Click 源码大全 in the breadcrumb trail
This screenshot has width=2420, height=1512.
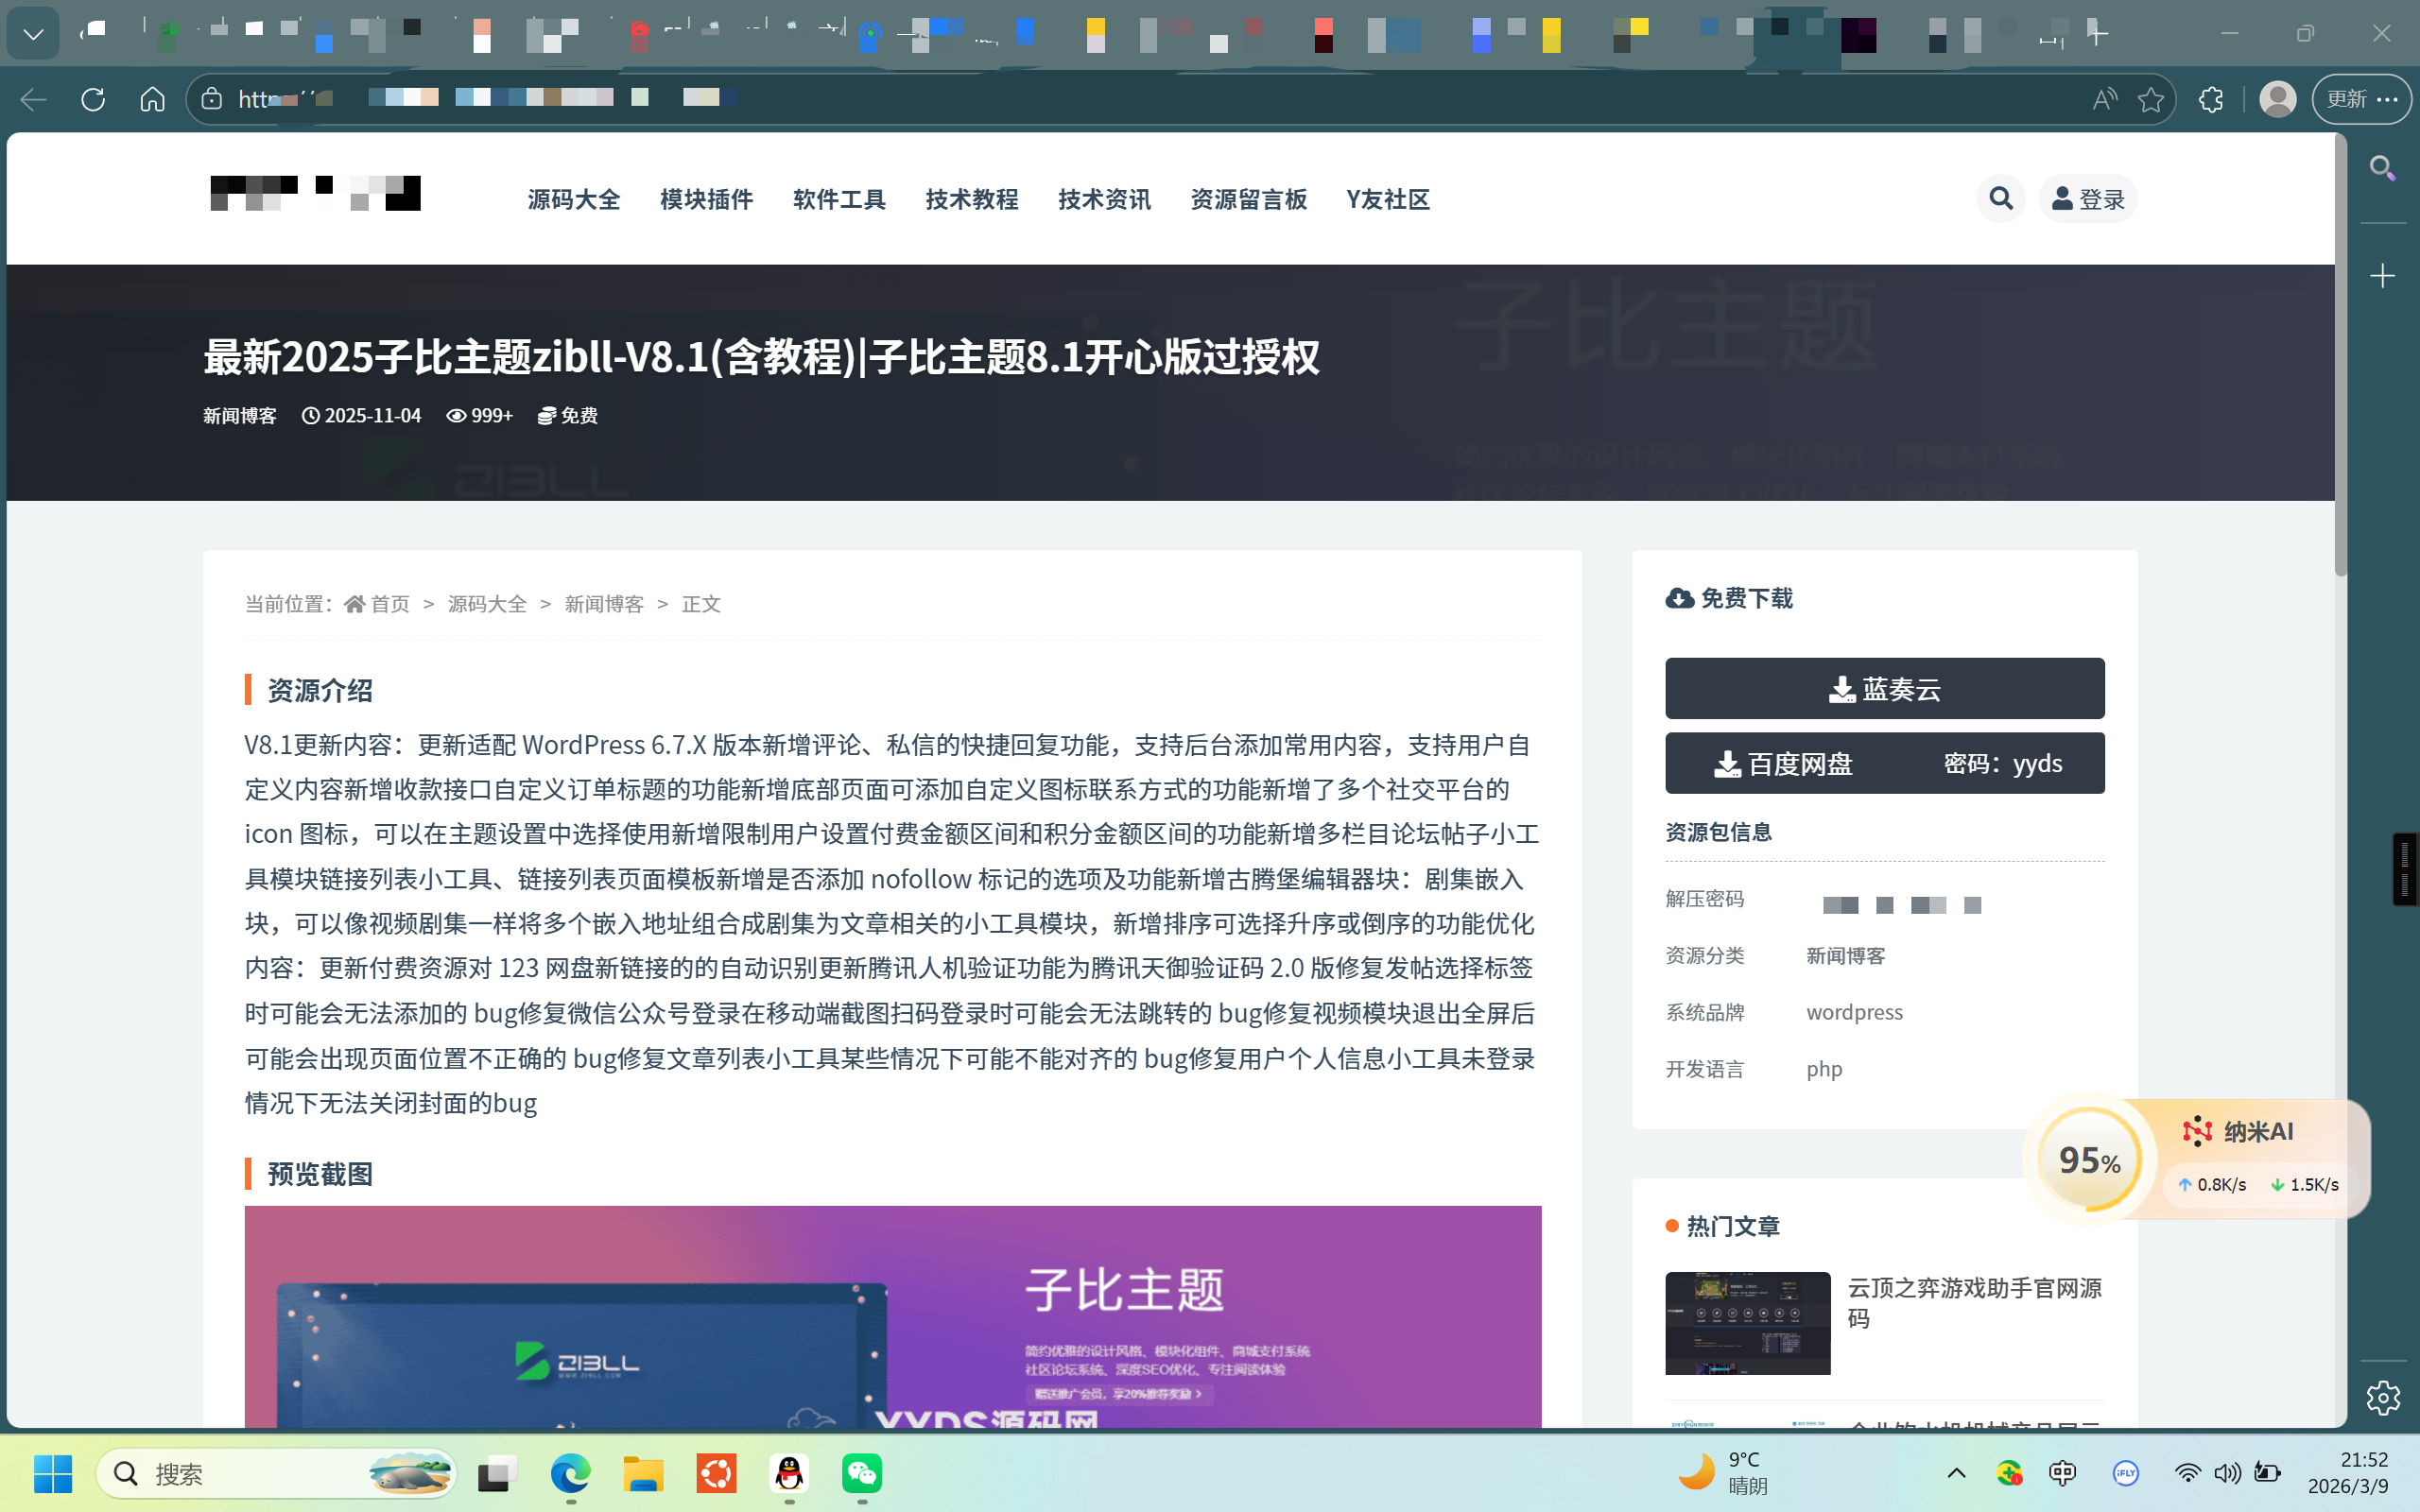[x=487, y=604]
